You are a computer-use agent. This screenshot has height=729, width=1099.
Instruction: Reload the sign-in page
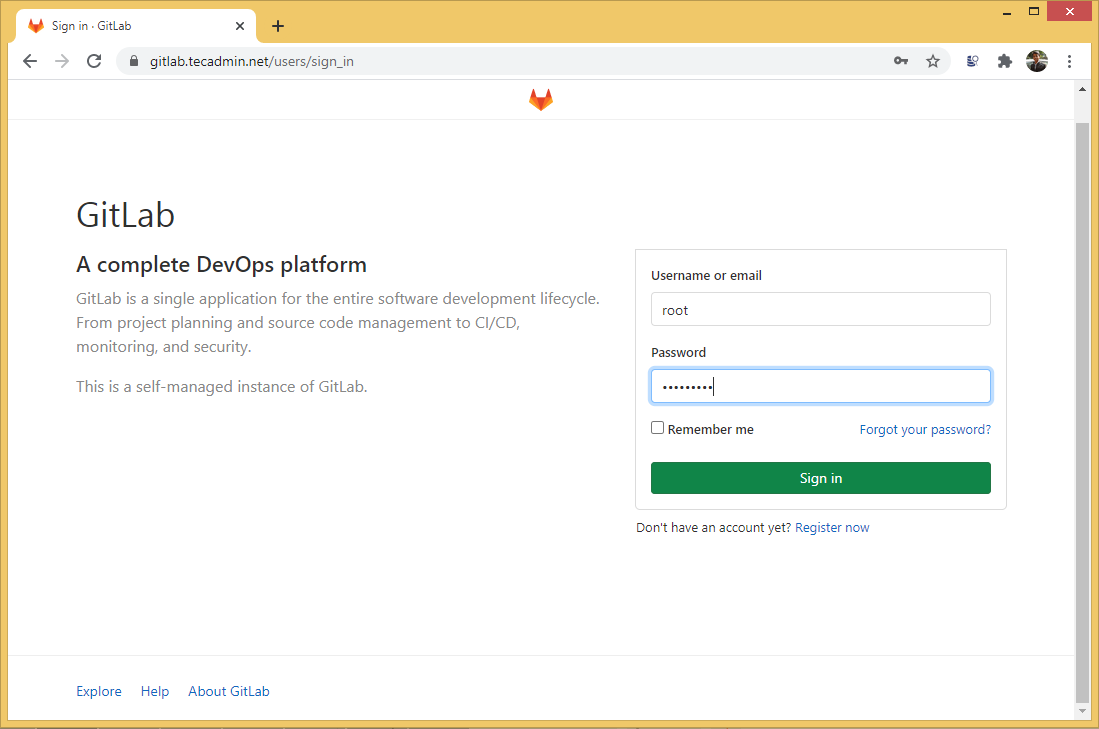[x=94, y=61]
